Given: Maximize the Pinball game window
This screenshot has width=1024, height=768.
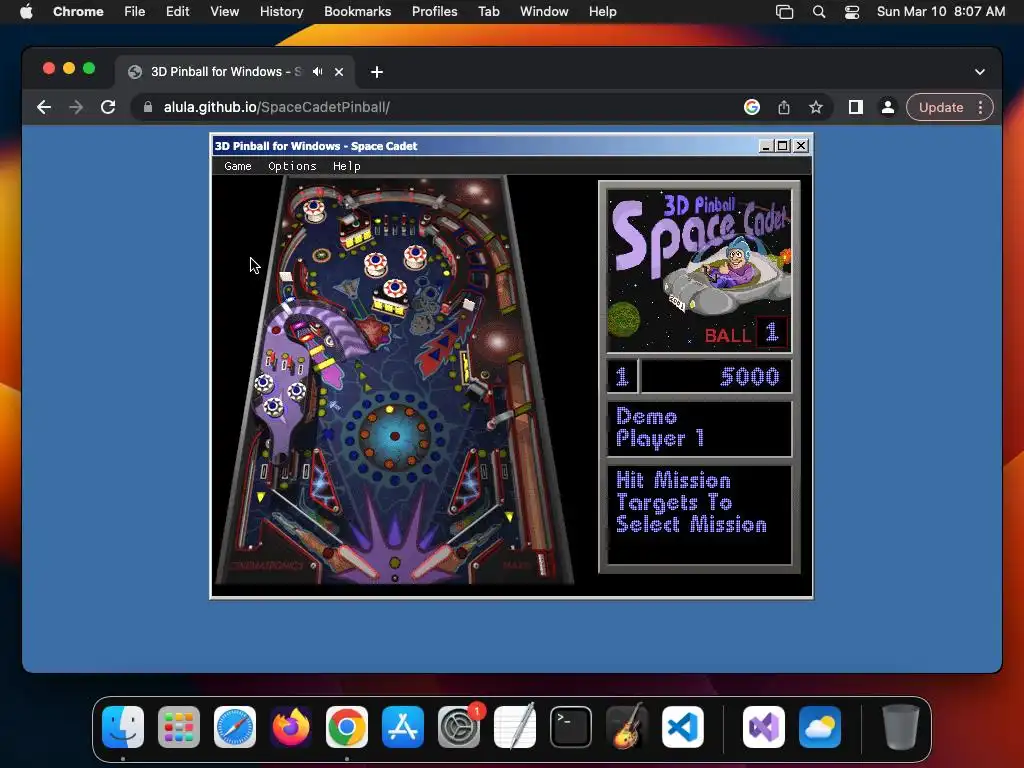Looking at the screenshot, I should [782, 146].
